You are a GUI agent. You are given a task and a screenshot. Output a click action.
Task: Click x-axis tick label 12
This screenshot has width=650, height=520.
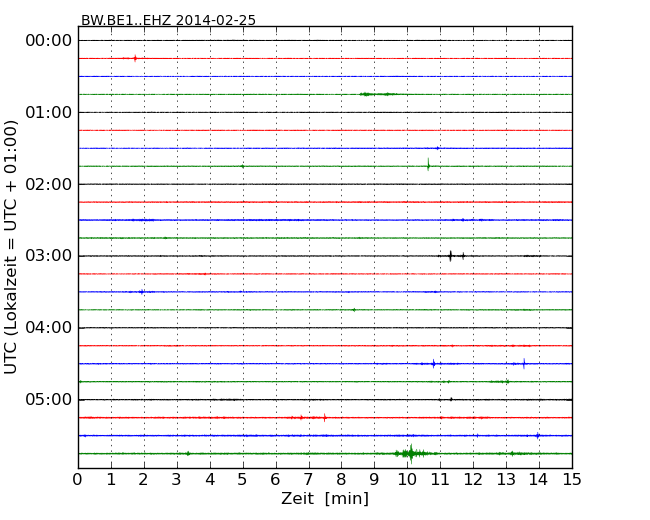pyautogui.click(x=473, y=480)
